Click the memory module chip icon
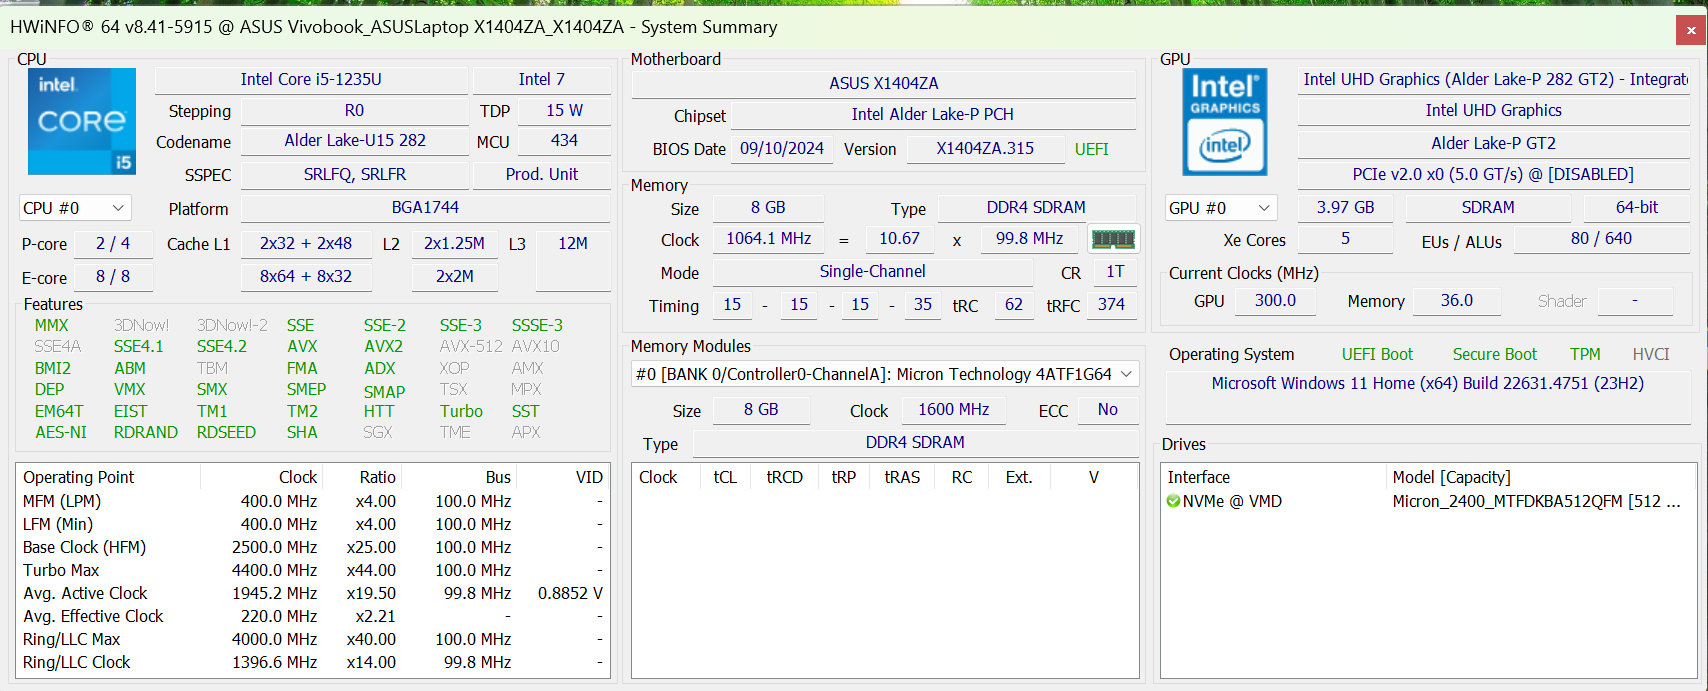This screenshot has width=1708, height=691. (x=1113, y=239)
